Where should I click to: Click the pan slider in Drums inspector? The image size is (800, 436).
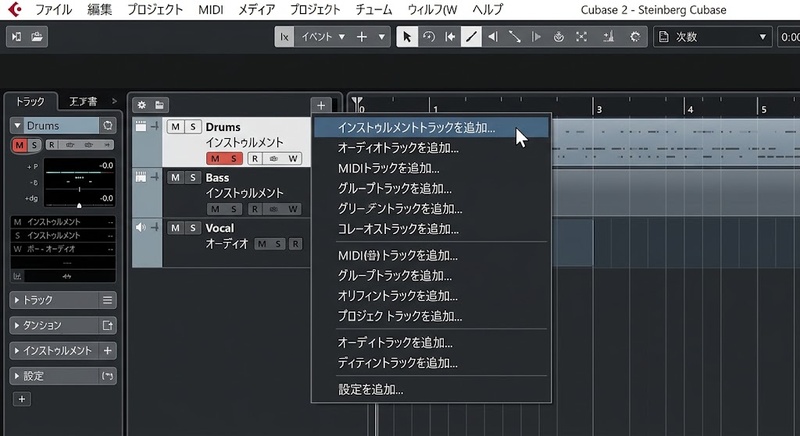(79, 189)
